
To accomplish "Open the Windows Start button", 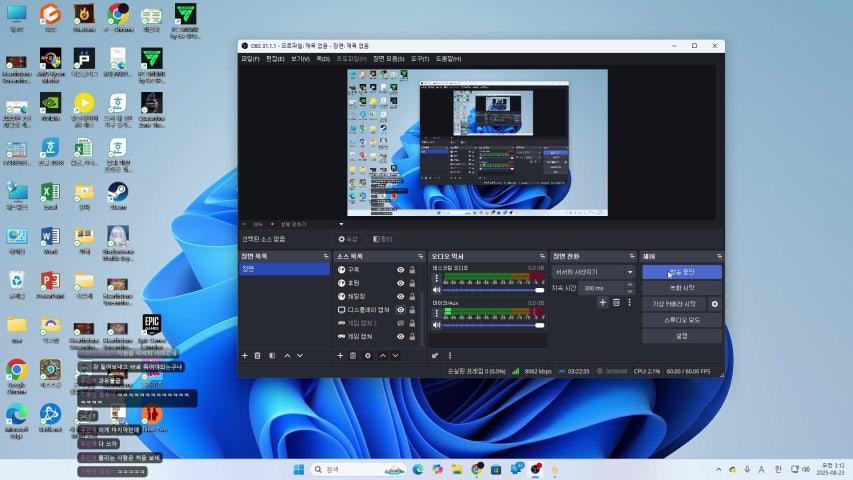I will (299, 469).
